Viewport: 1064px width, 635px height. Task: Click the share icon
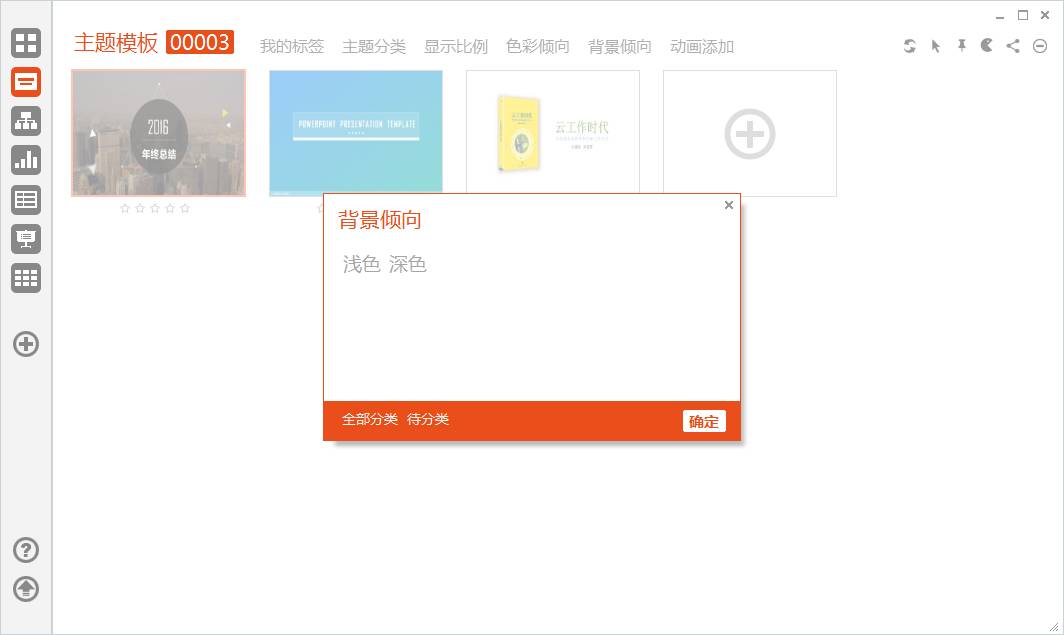pos(1013,45)
